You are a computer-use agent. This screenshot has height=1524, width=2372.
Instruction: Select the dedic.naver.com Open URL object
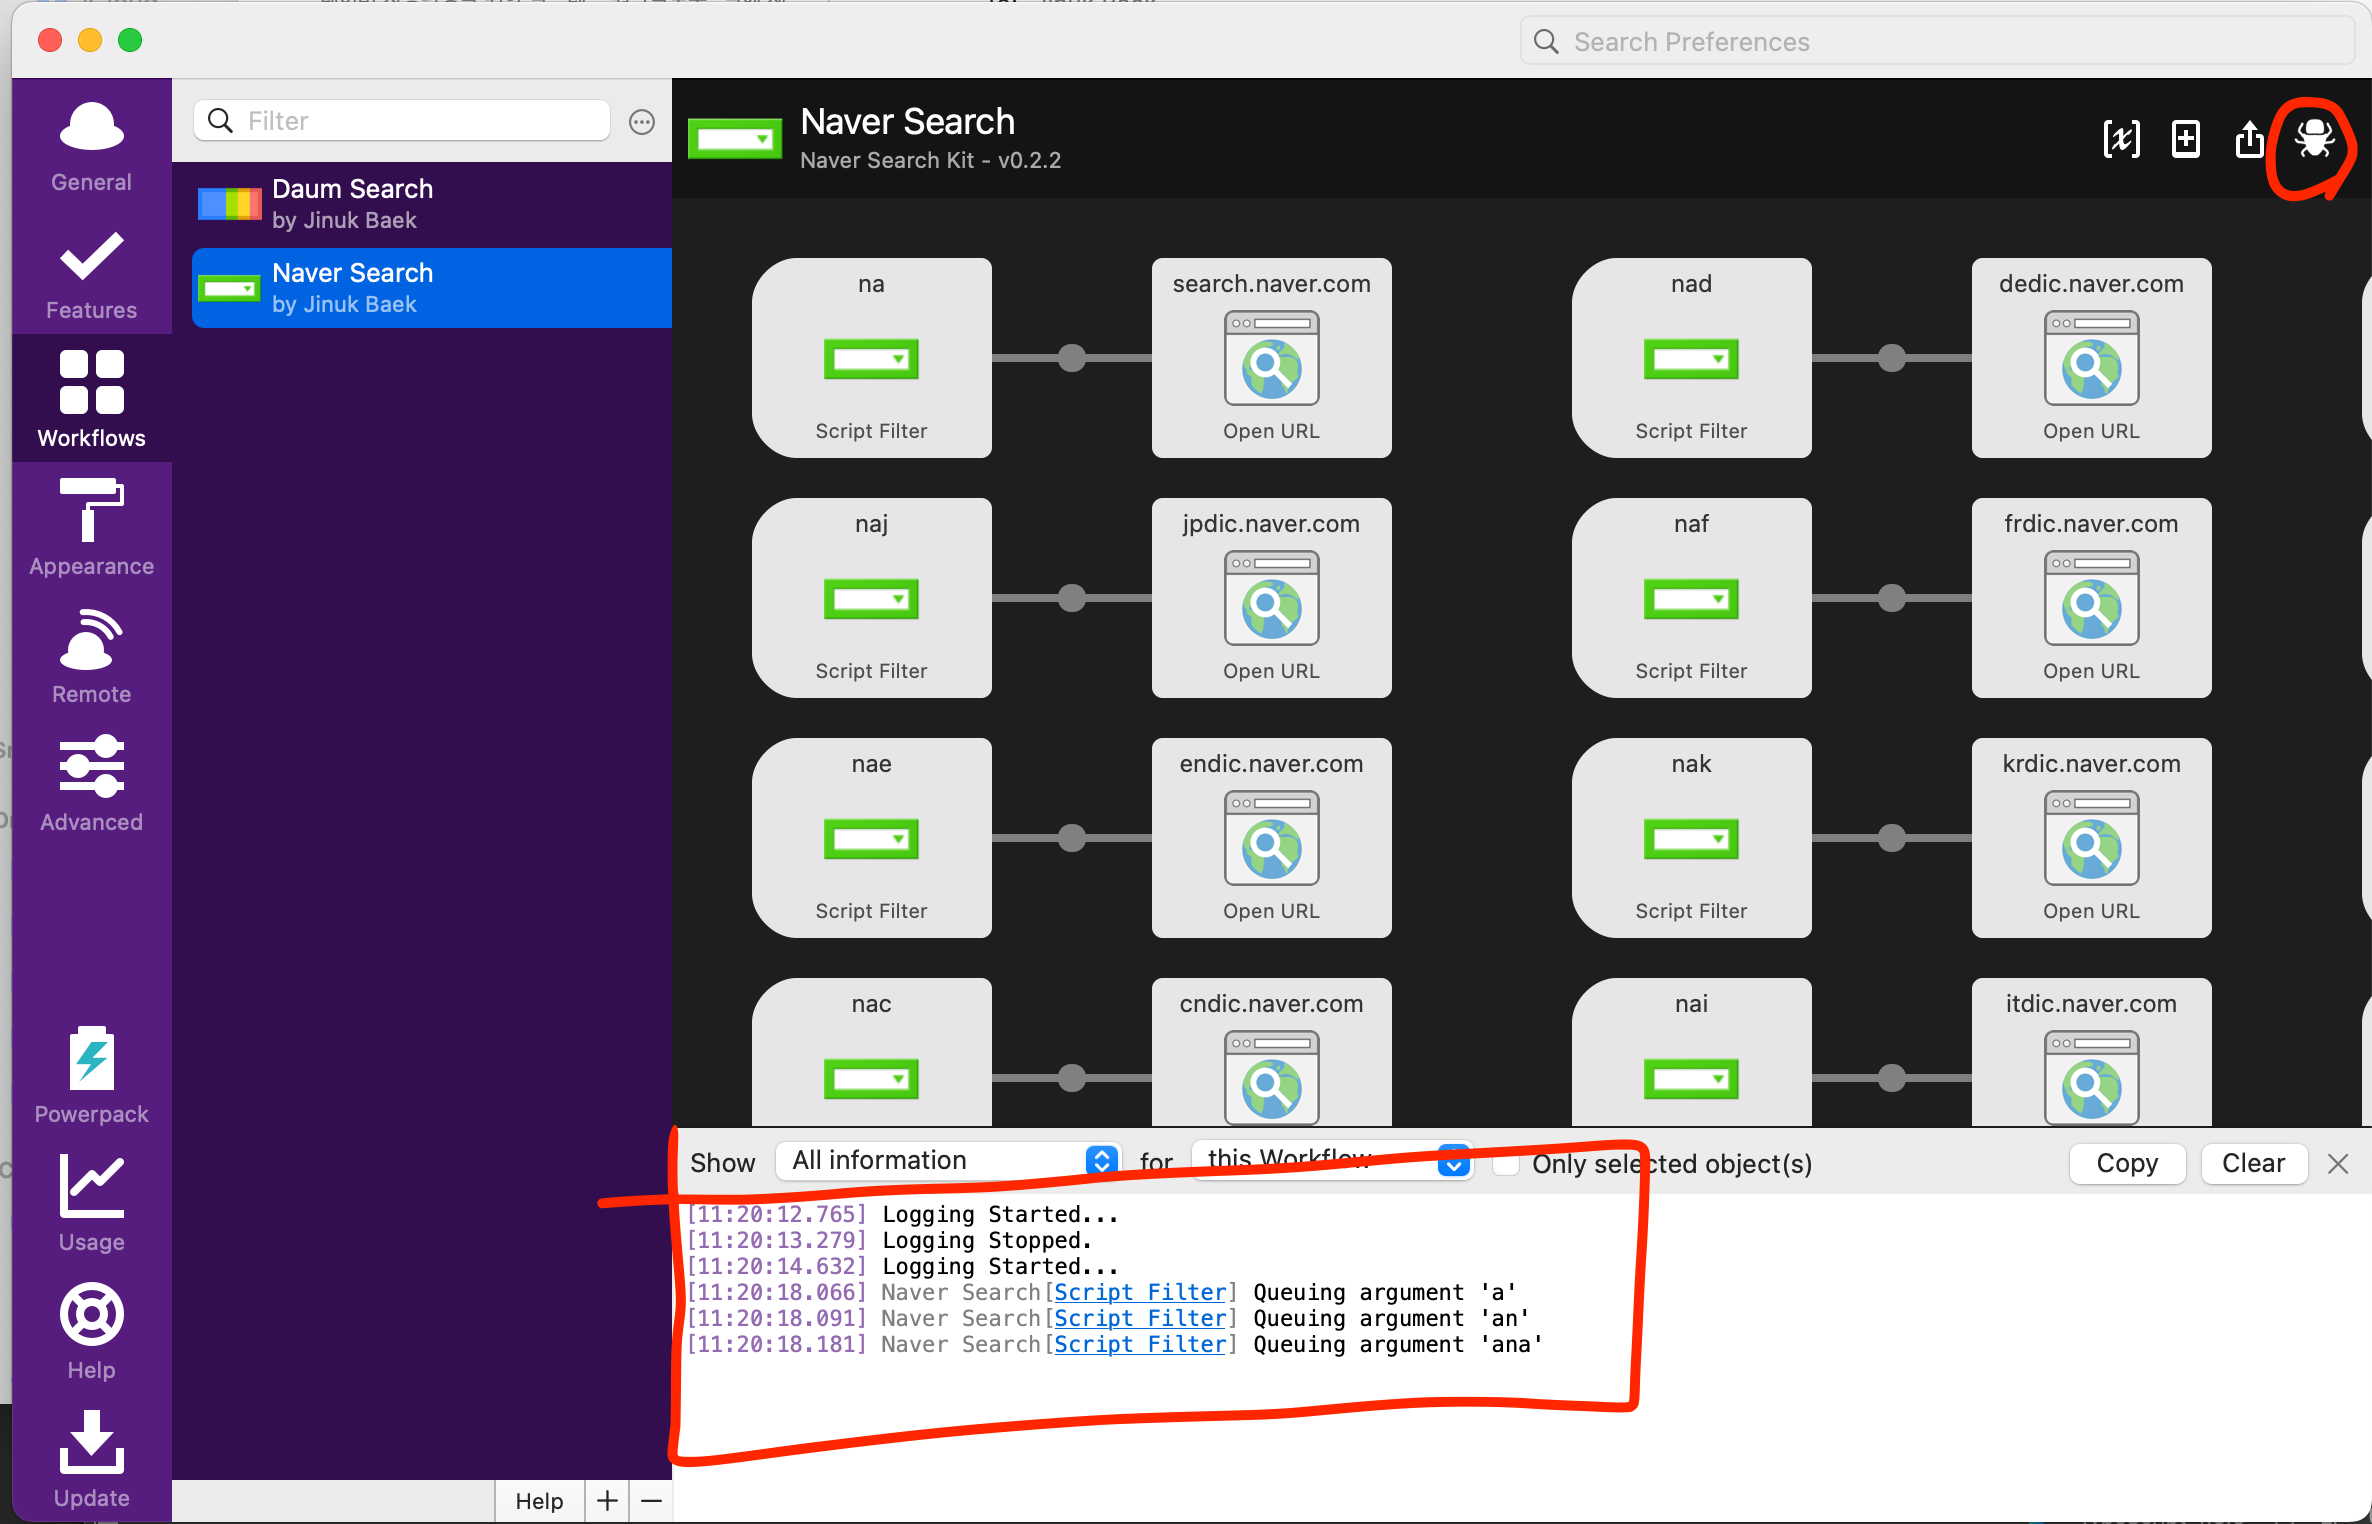[2092, 358]
